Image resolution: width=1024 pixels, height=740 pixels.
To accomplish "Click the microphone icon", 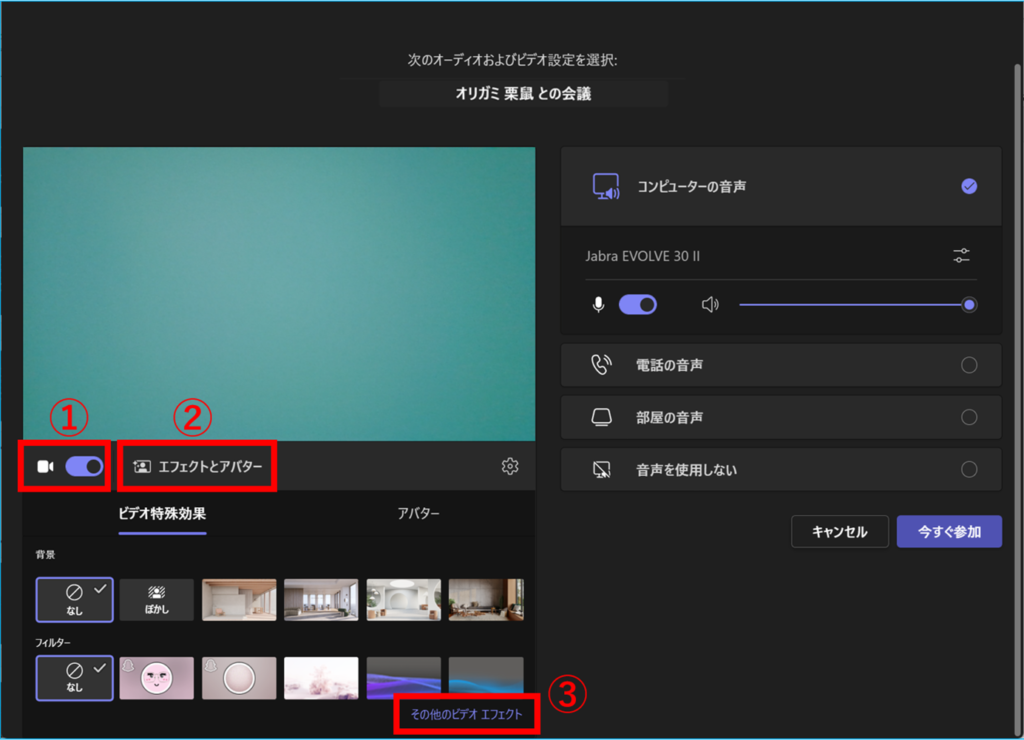I will 598,305.
